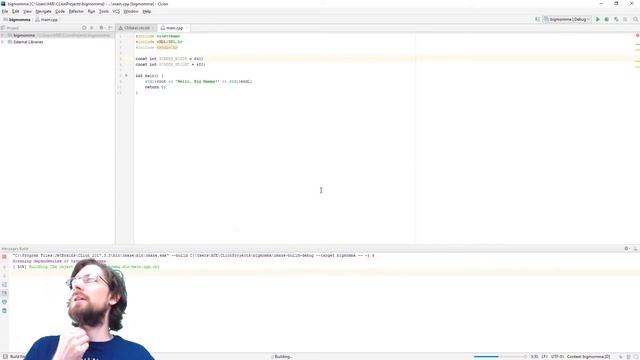Screen dimensions: 640x360
Task: Open the Refactor menu
Action: click(x=76, y=11)
